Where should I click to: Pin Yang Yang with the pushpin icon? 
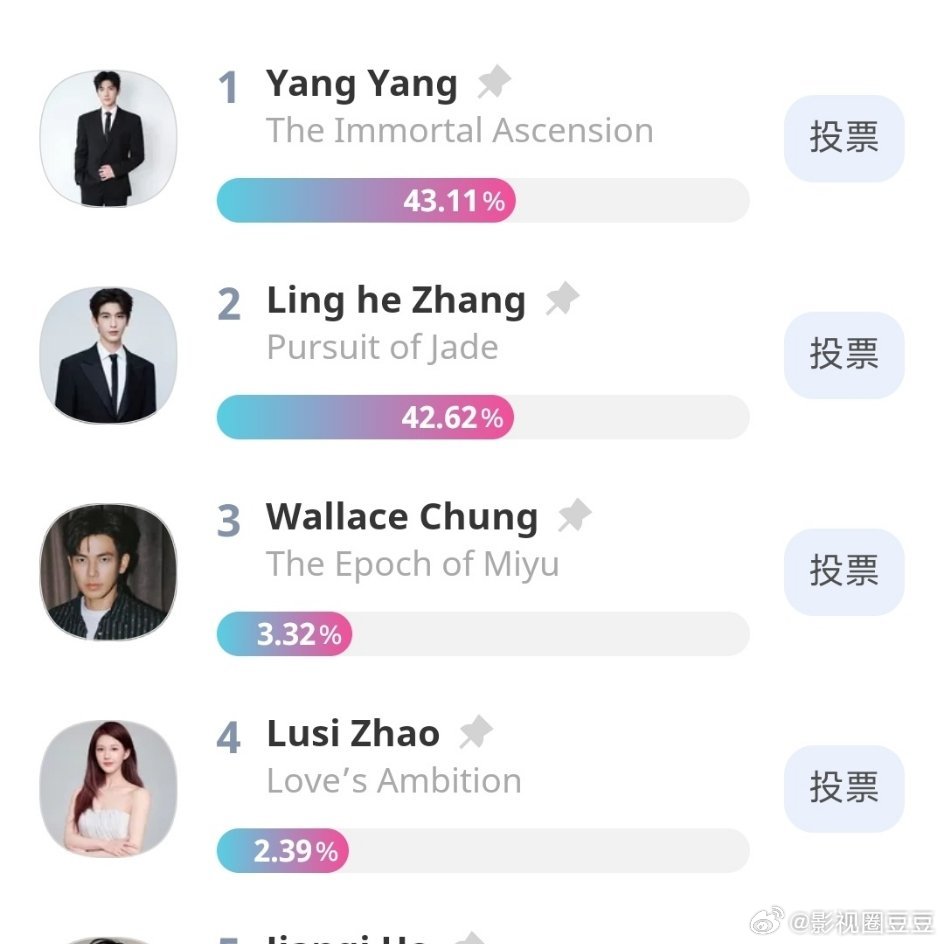(x=494, y=82)
